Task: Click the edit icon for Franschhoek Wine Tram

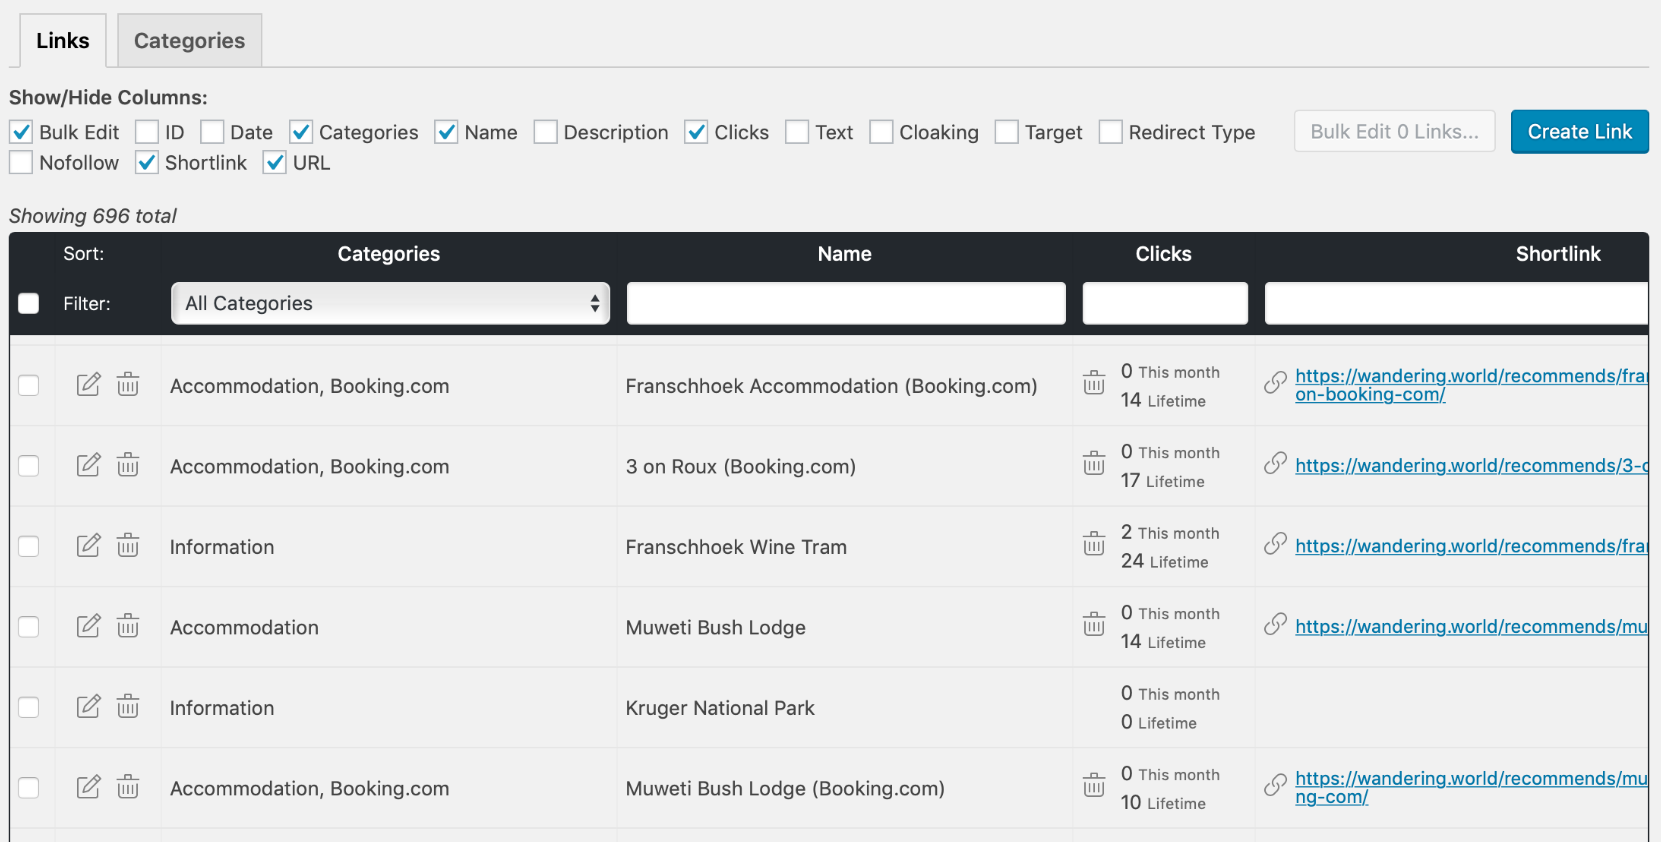Action: pyautogui.click(x=88, y=545)
